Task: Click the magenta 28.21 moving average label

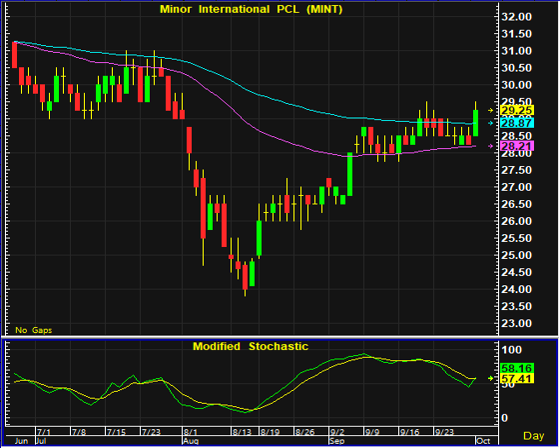Action: click(x=517, y=146)
